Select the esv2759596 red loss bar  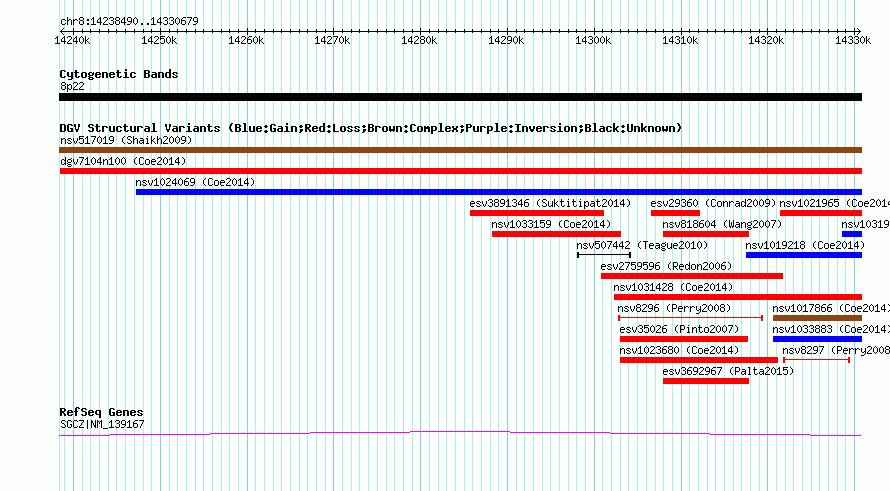click(692, 276)
